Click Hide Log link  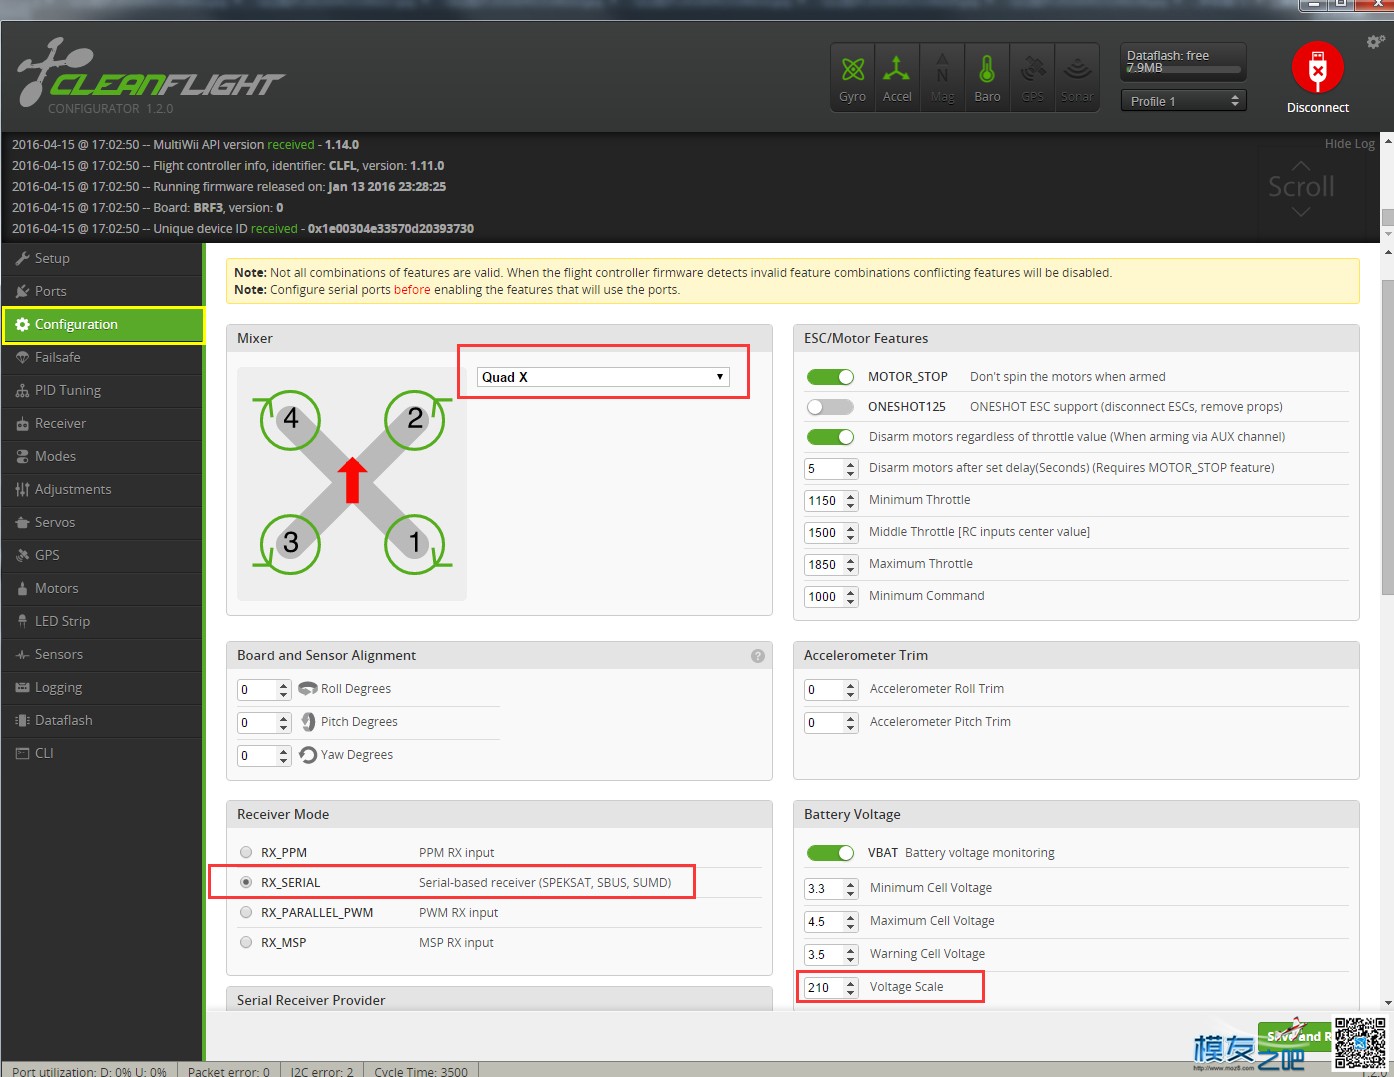point(1349,144)
